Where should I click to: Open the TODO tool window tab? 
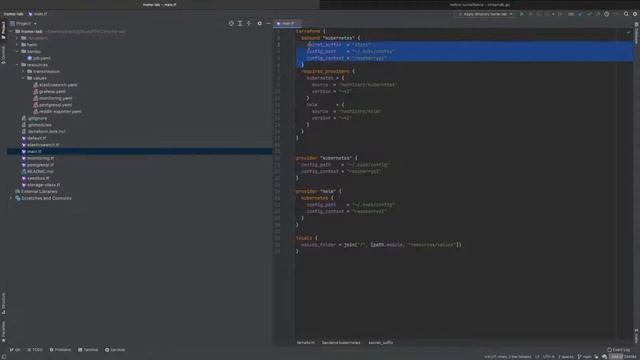point(35,350)
